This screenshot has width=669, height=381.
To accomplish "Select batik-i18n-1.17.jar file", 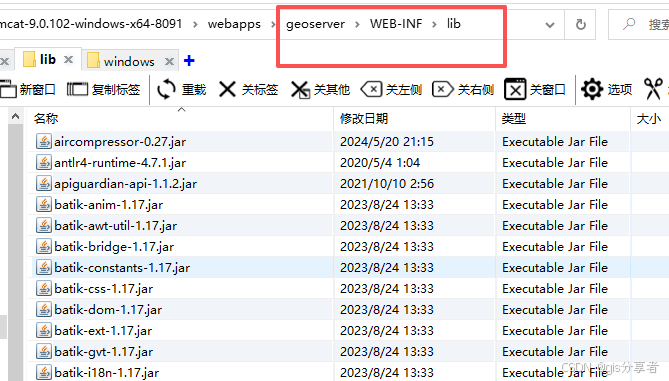I will pyautogui.click(x=107, y=372).
